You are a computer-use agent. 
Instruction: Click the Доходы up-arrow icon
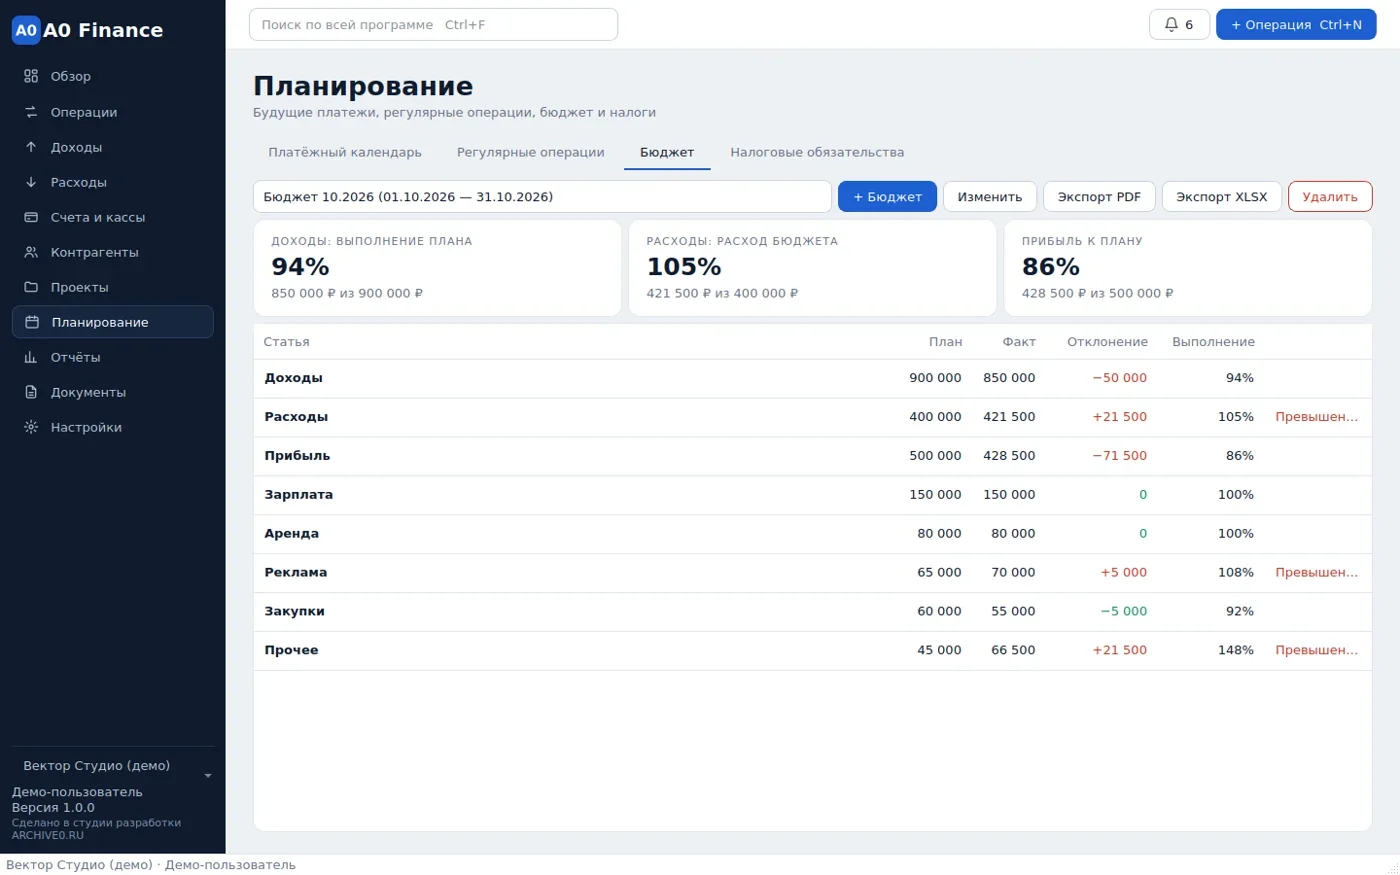[31, 147]
